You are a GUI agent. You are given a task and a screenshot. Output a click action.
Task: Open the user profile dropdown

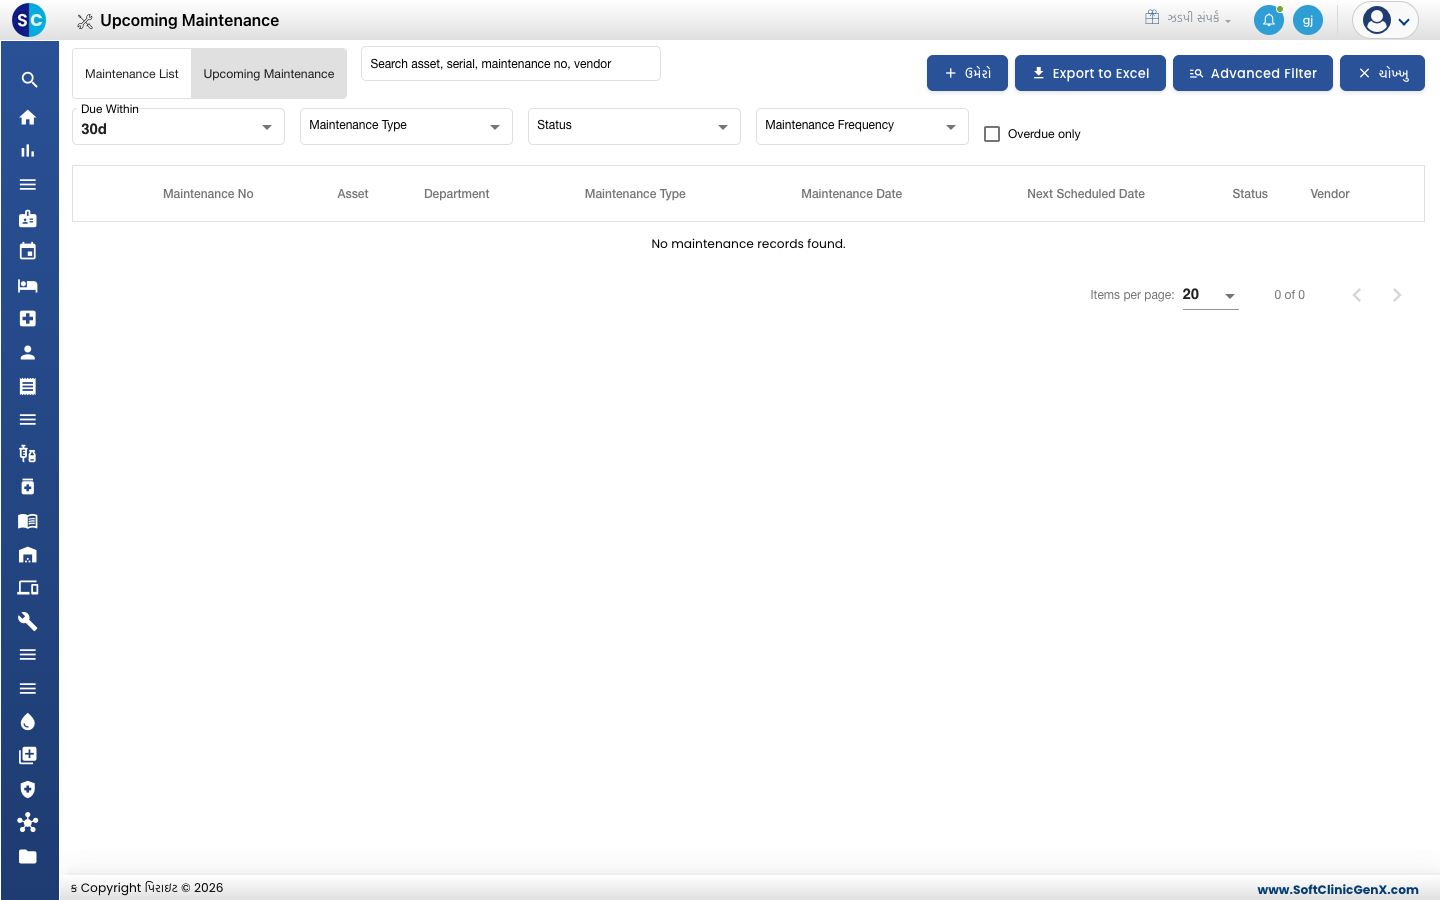(x=1386, y=20)
